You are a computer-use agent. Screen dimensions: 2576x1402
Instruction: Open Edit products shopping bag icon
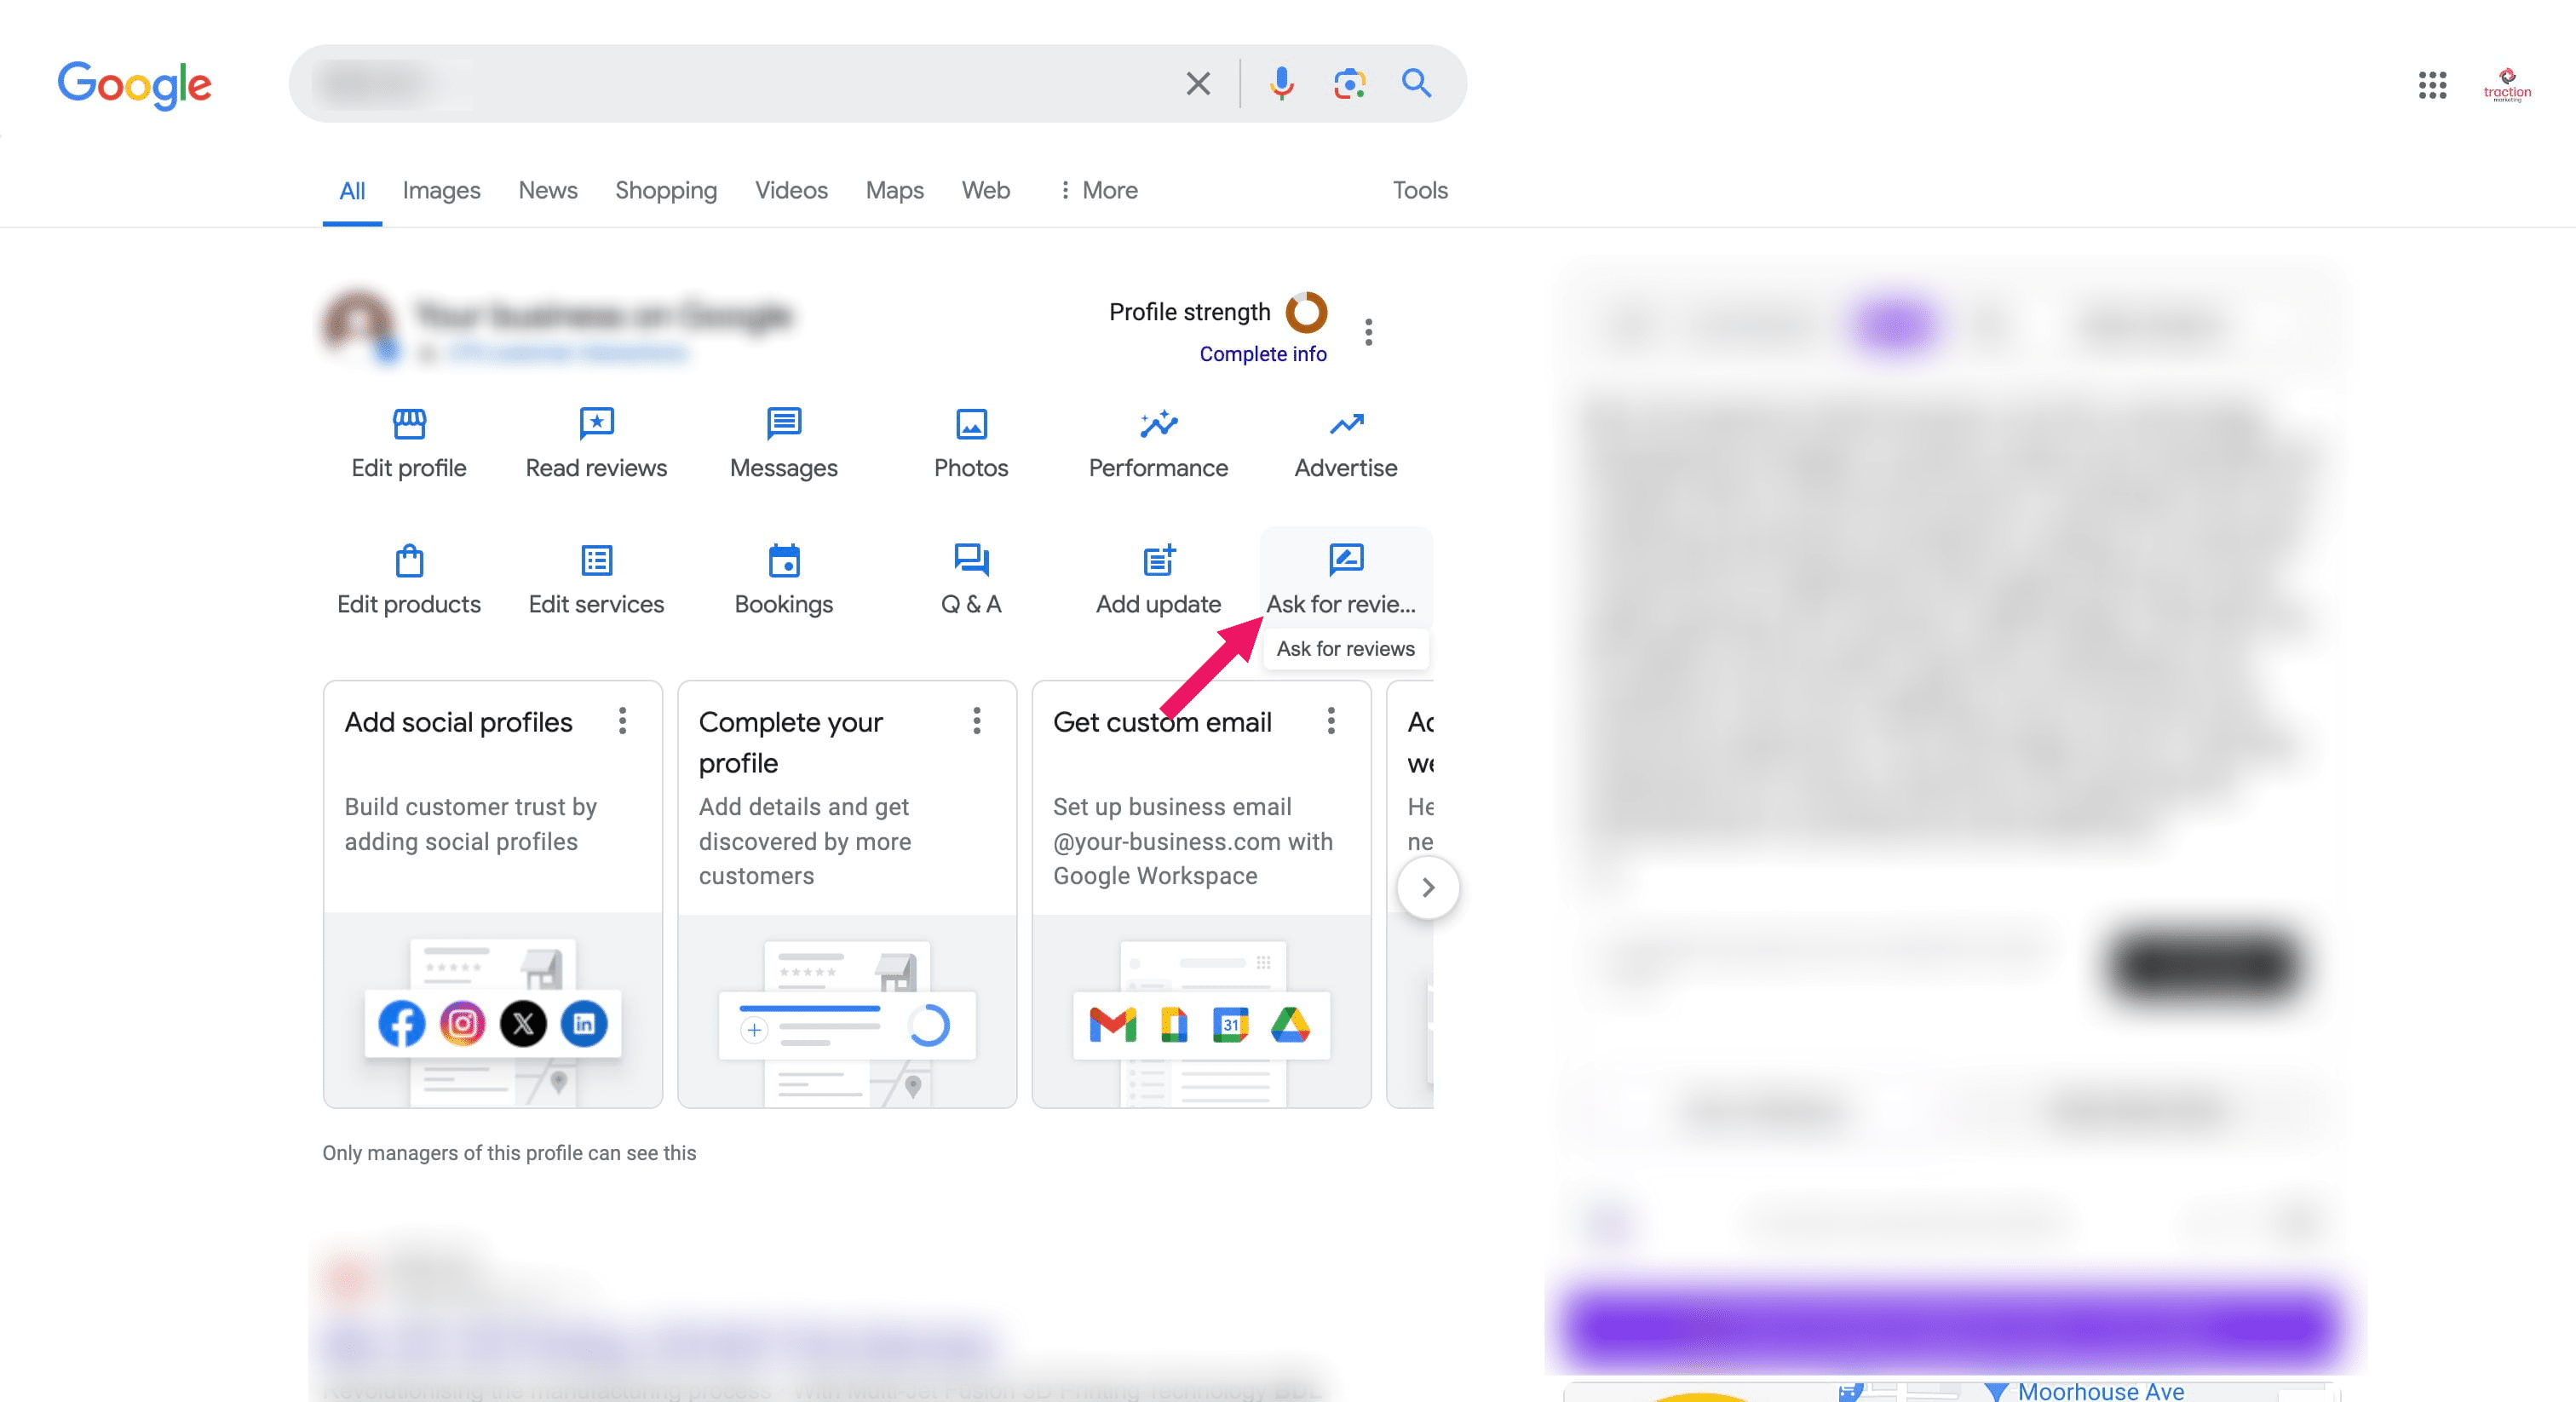[x=409, y=560]
